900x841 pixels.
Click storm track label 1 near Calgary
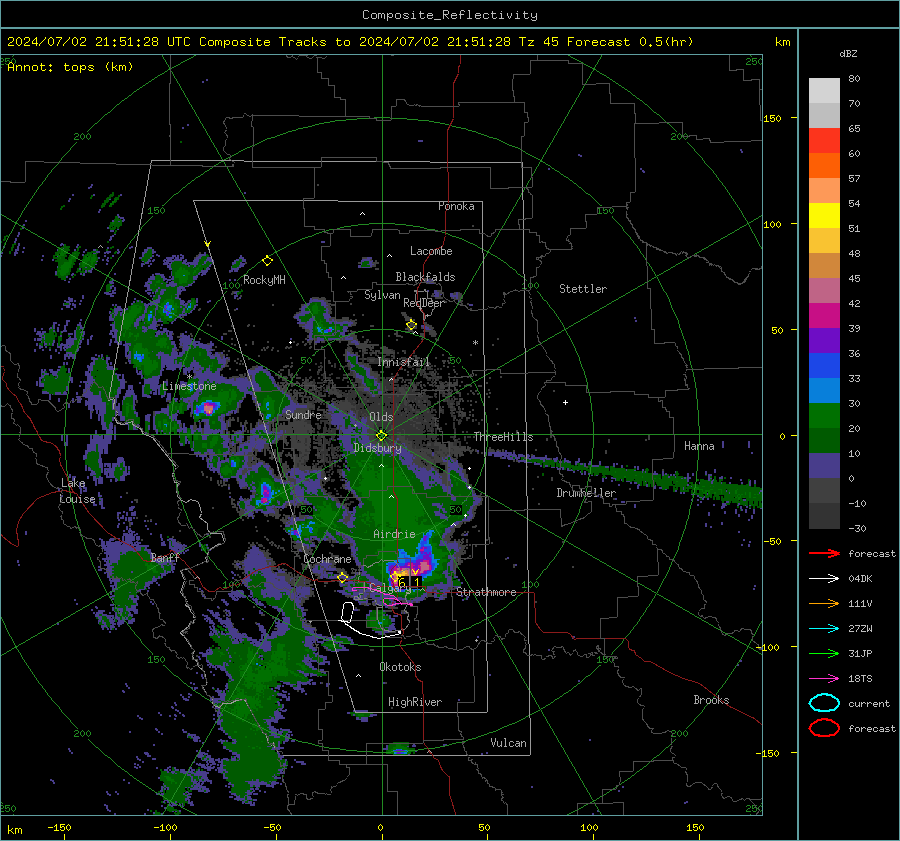416,582
